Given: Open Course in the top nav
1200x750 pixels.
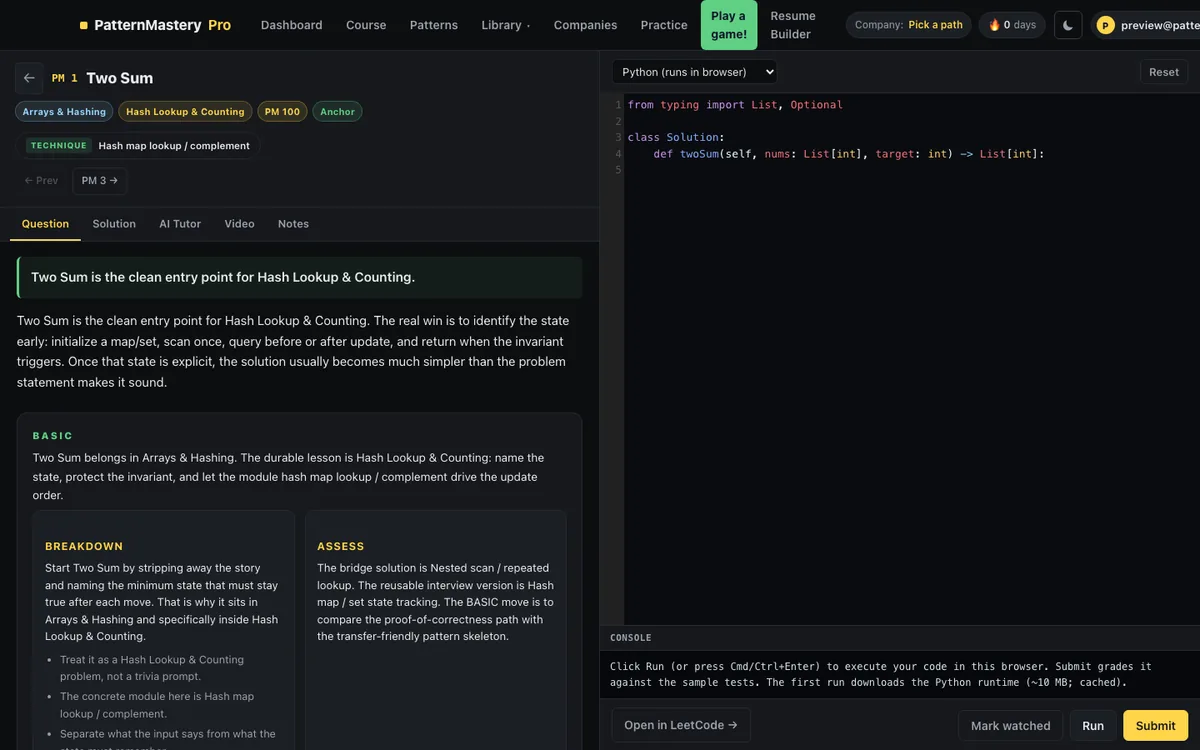Looking at the screenshot, I should coord(366,25).
